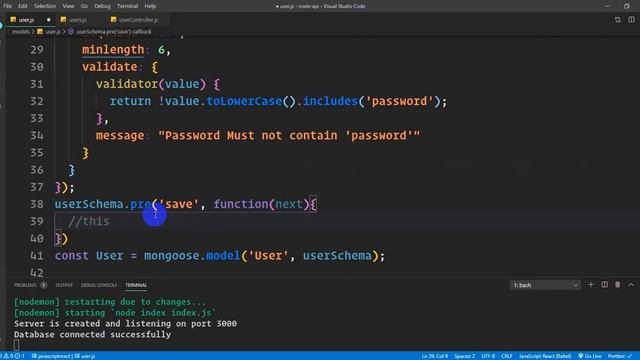
Task: Click 'message' key on line 34
Action: coord(120,136)
